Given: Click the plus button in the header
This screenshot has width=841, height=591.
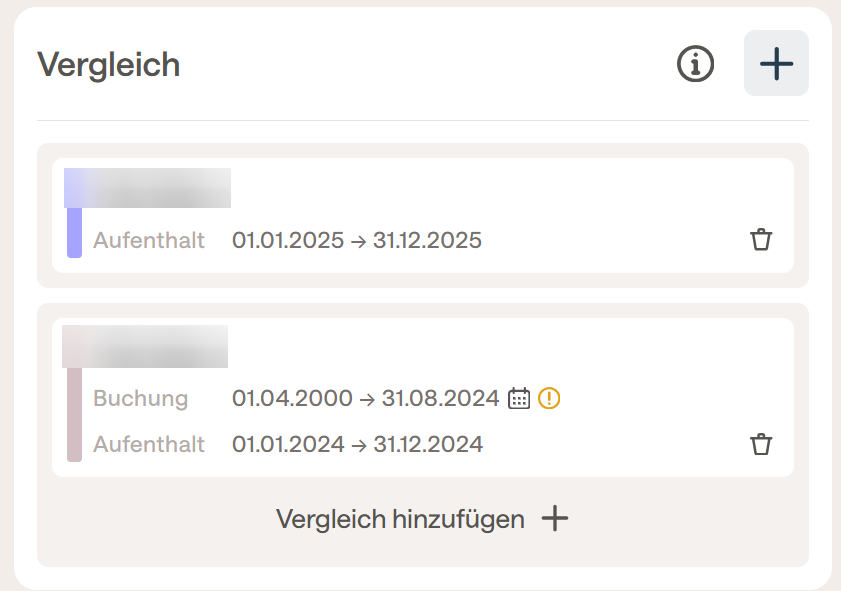Looking at the screenshot, I should (x=776, y=63).
